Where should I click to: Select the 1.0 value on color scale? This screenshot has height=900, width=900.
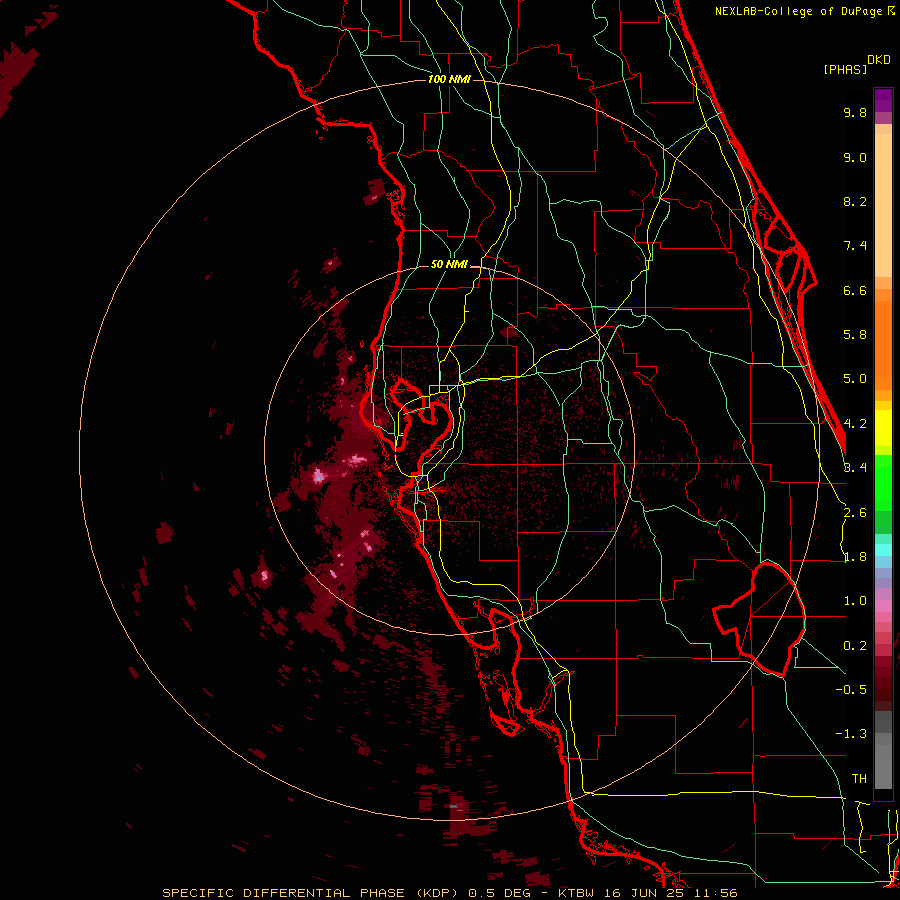coord(855,601)
